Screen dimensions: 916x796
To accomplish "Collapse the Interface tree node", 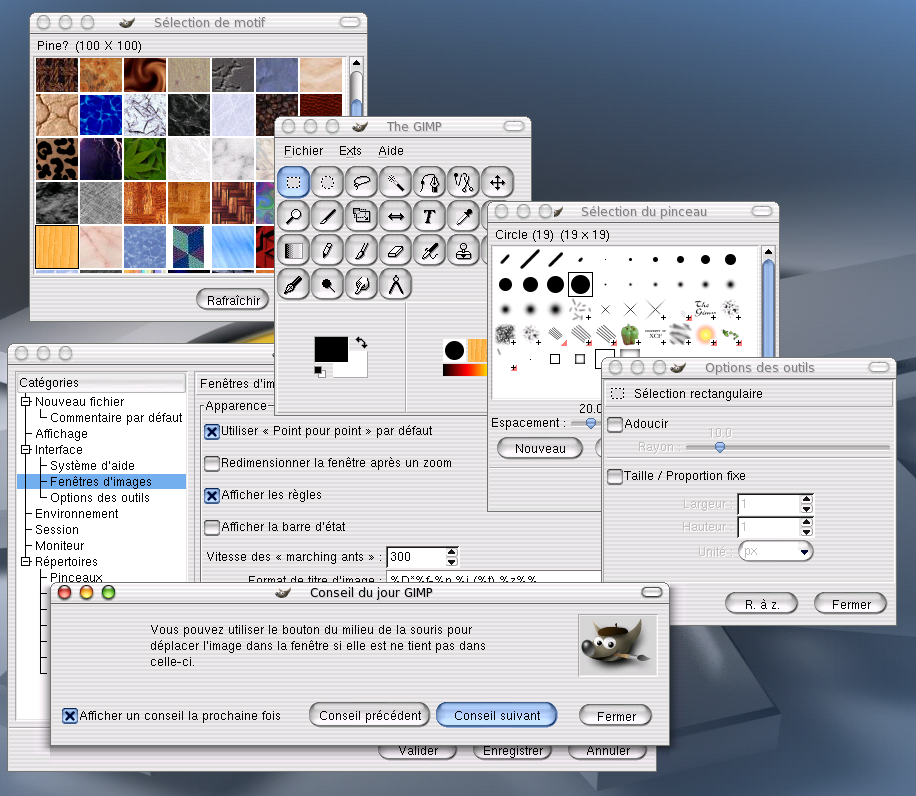I will point(25,450).
